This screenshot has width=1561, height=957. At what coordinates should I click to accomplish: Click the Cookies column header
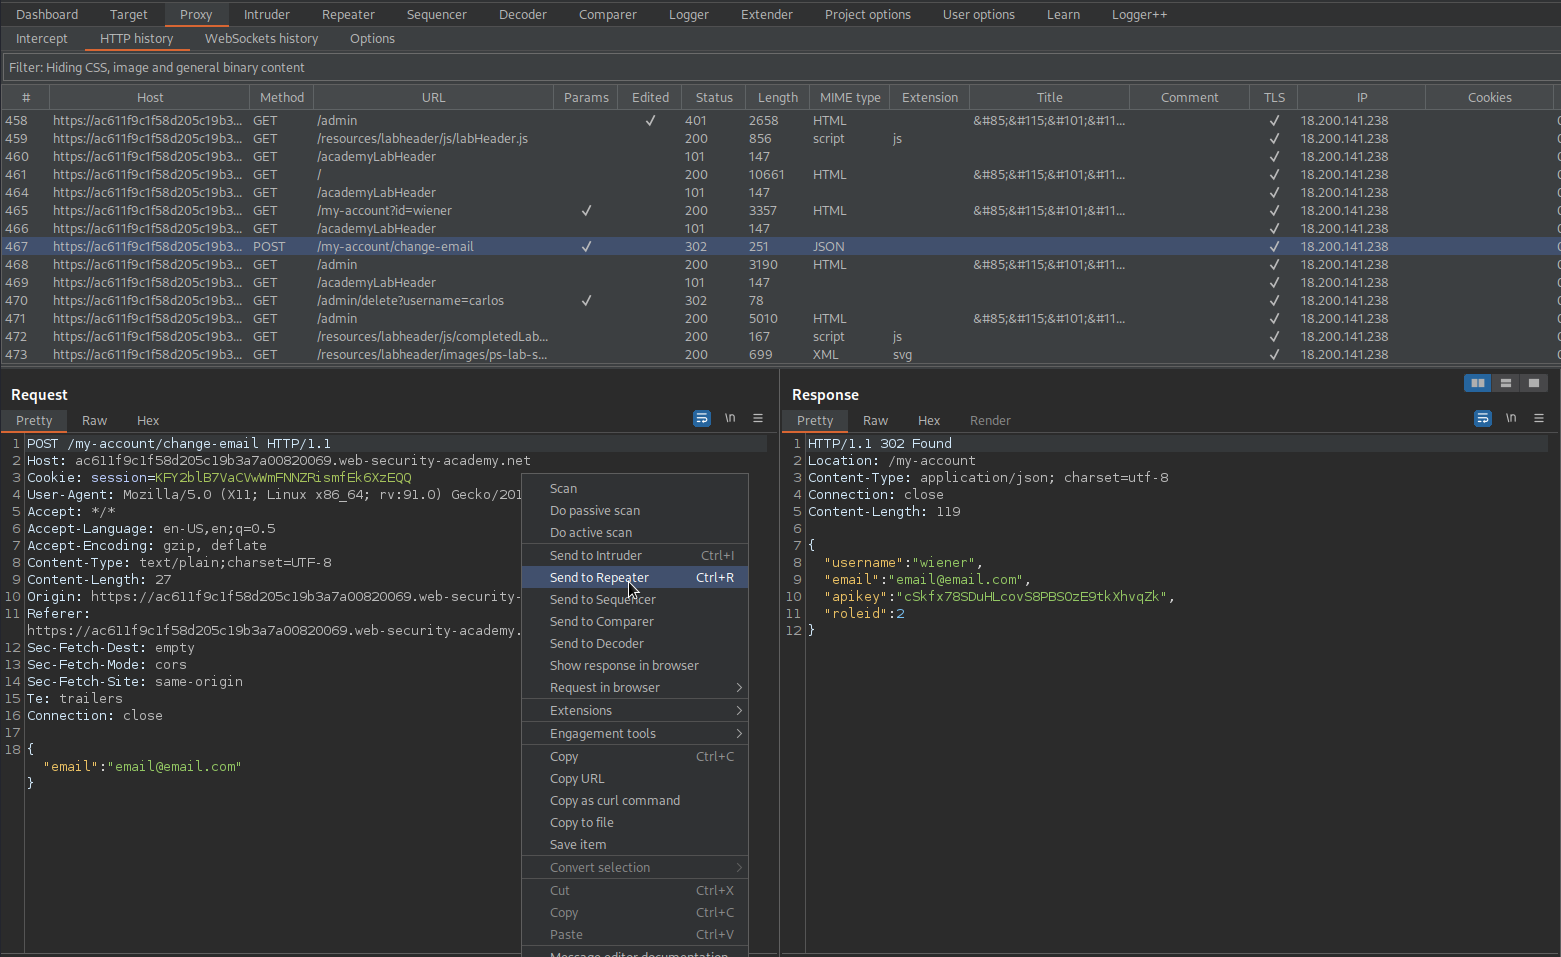coord(1489,97)
